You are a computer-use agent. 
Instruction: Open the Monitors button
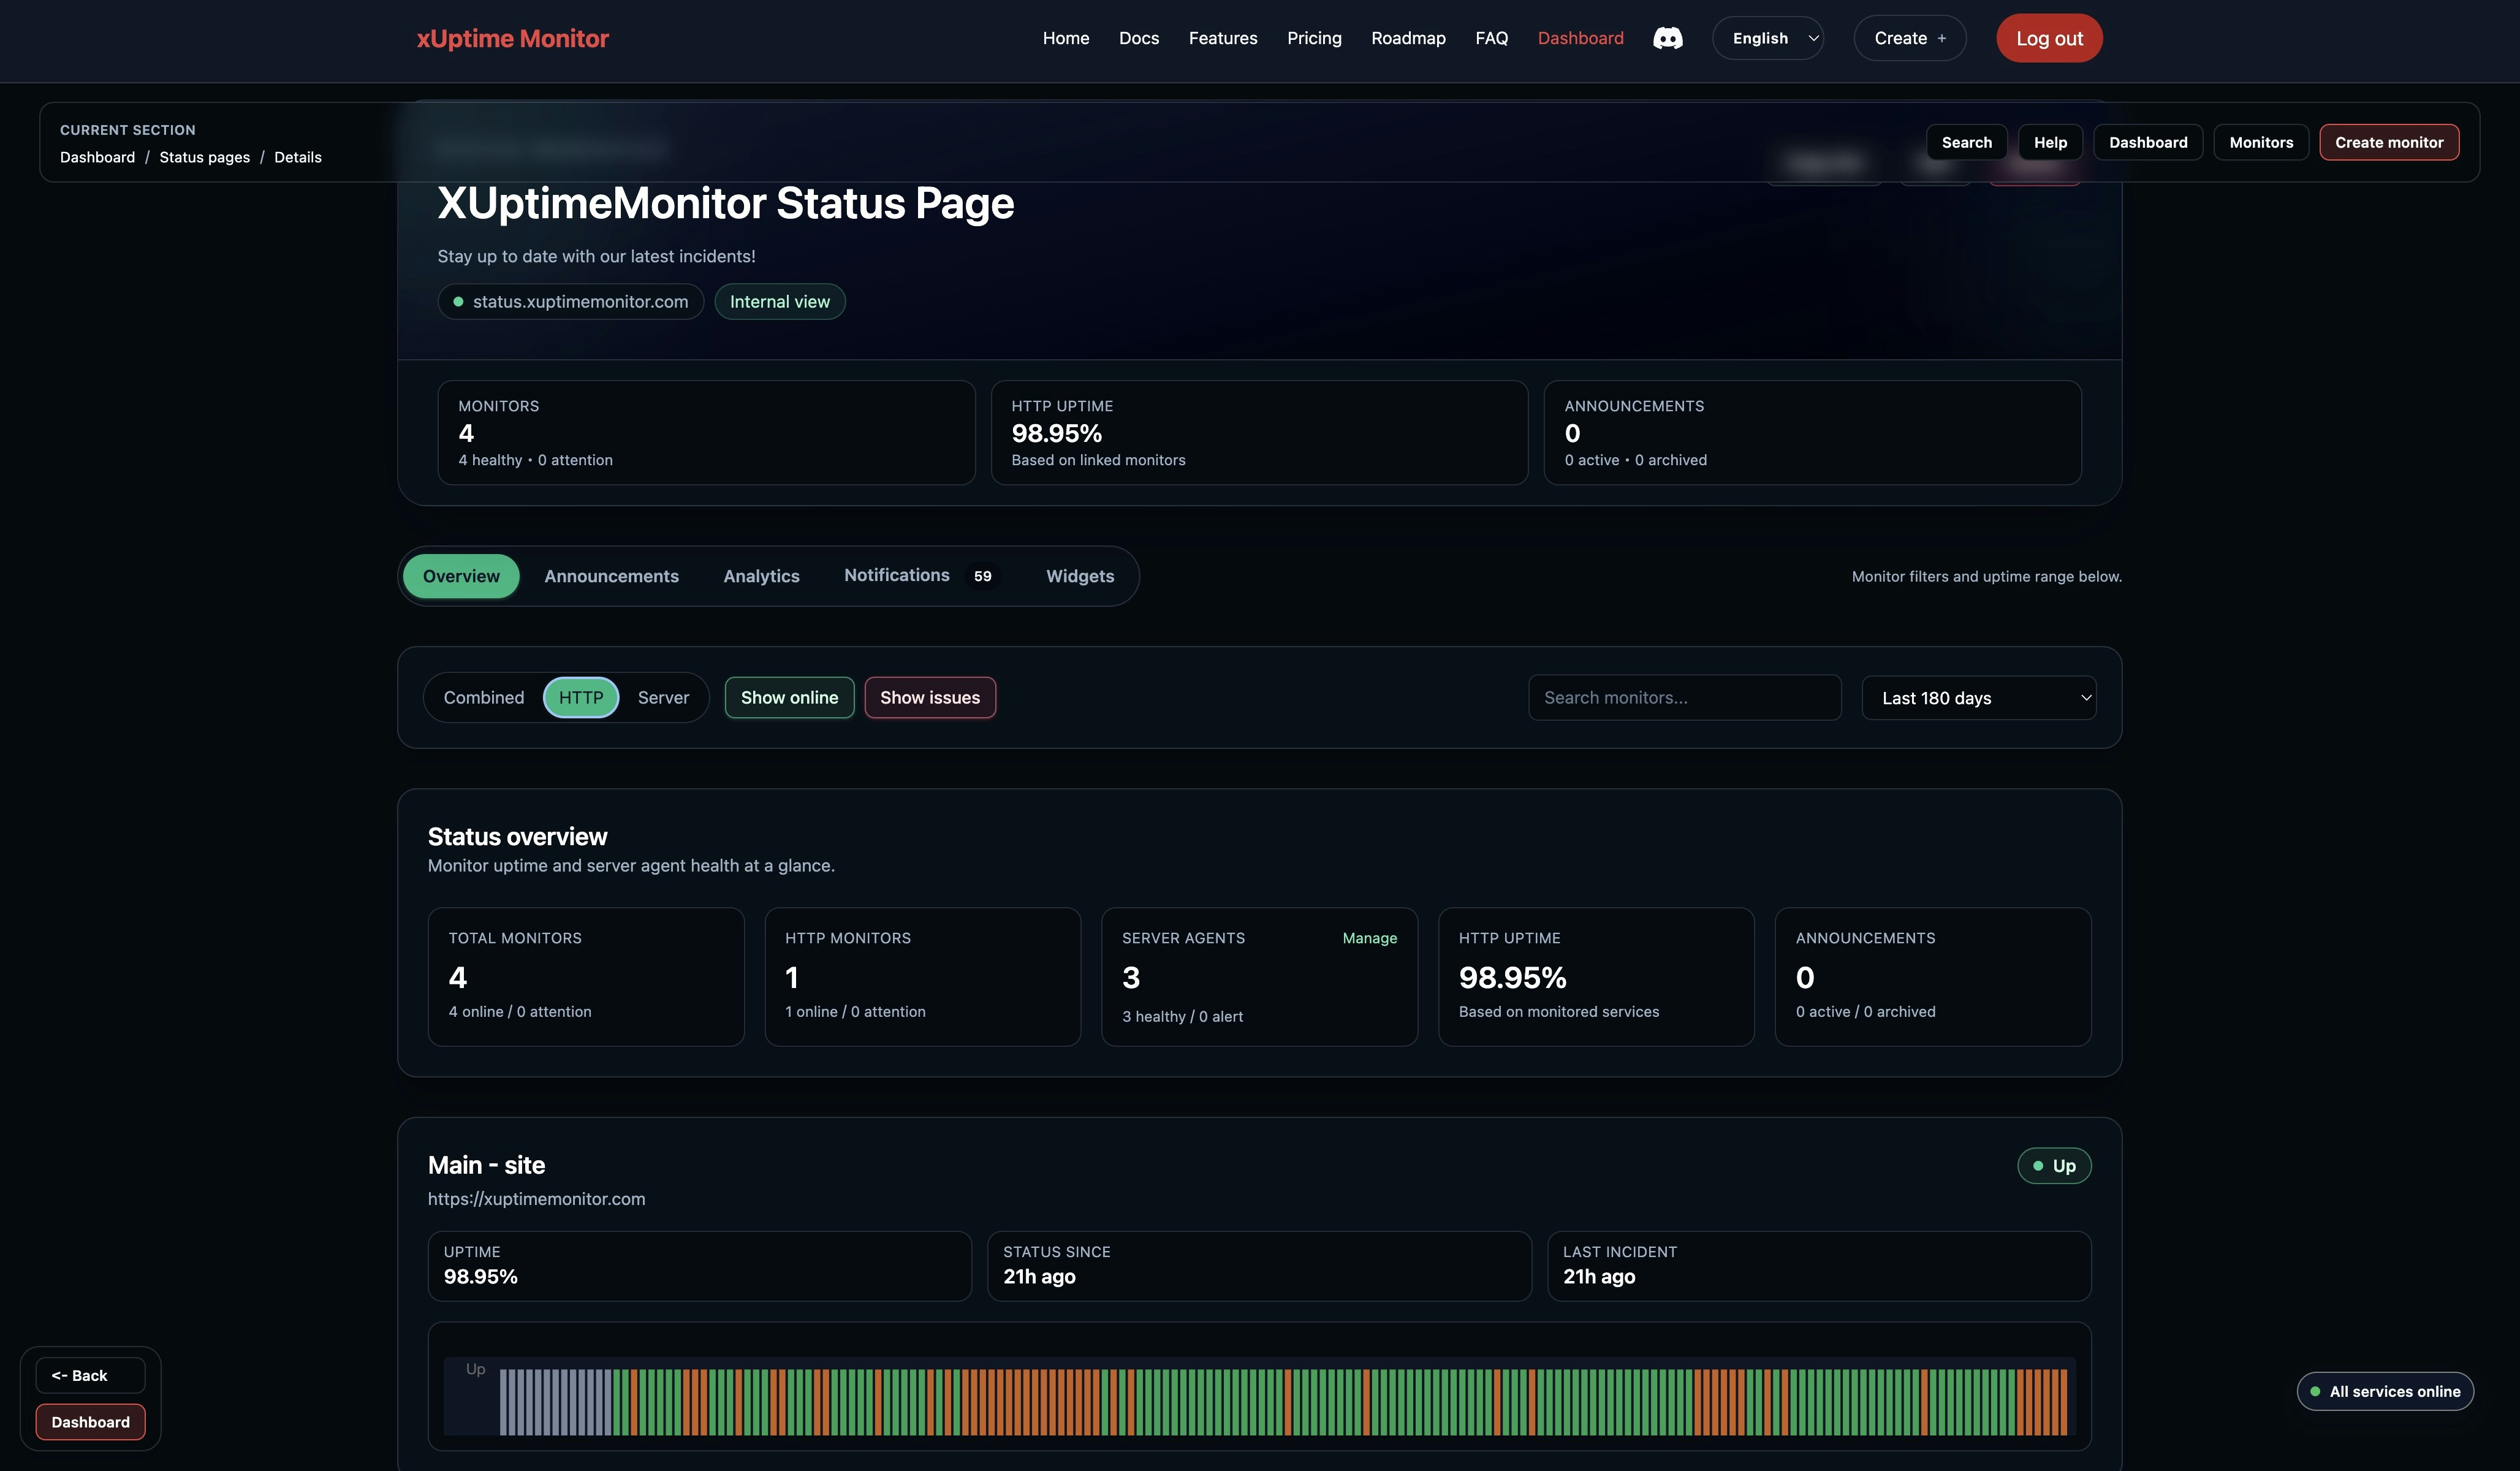pyautogui.click(x=2261, y=142)
